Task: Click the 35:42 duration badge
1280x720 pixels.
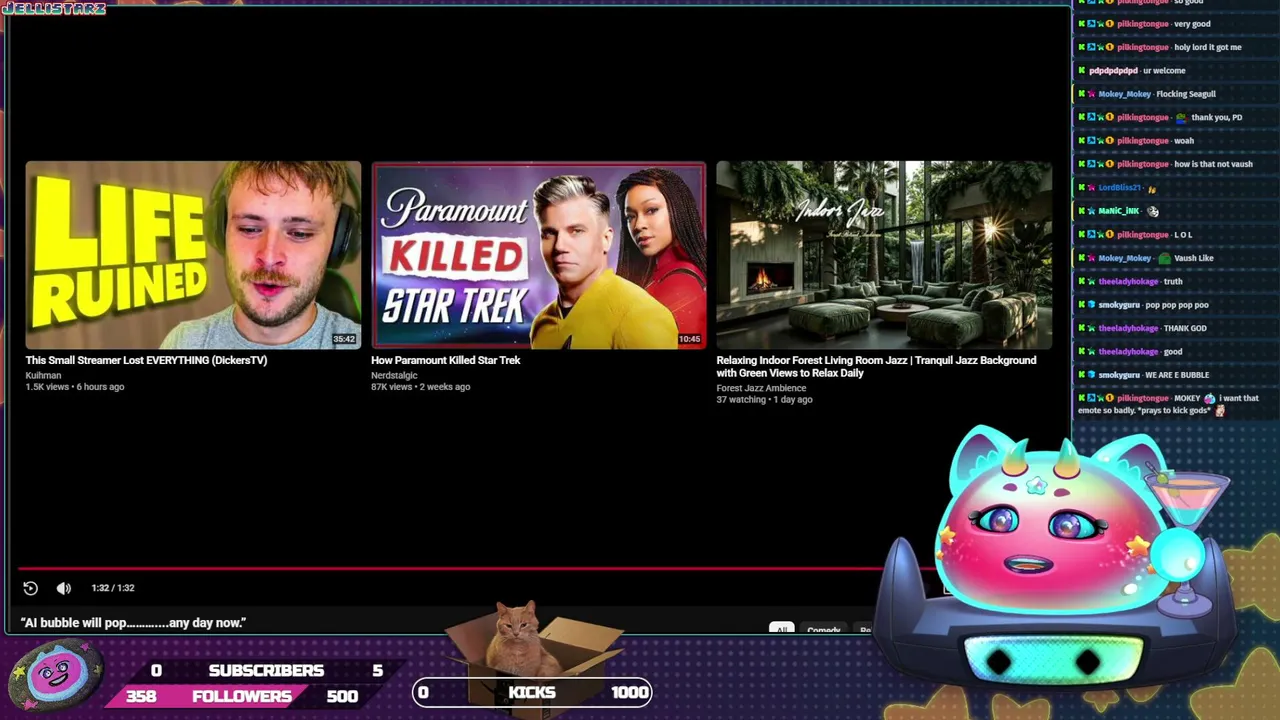Action: (344, 339)
